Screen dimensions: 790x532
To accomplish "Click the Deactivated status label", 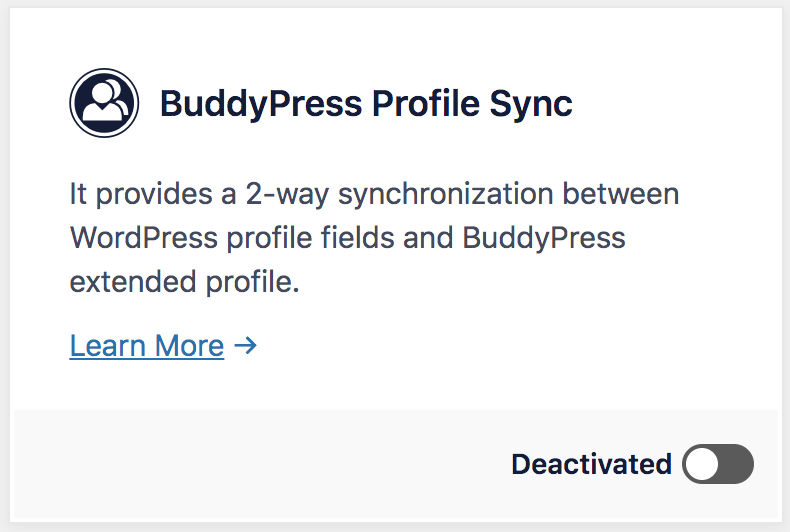I will [x=591, y=464].
